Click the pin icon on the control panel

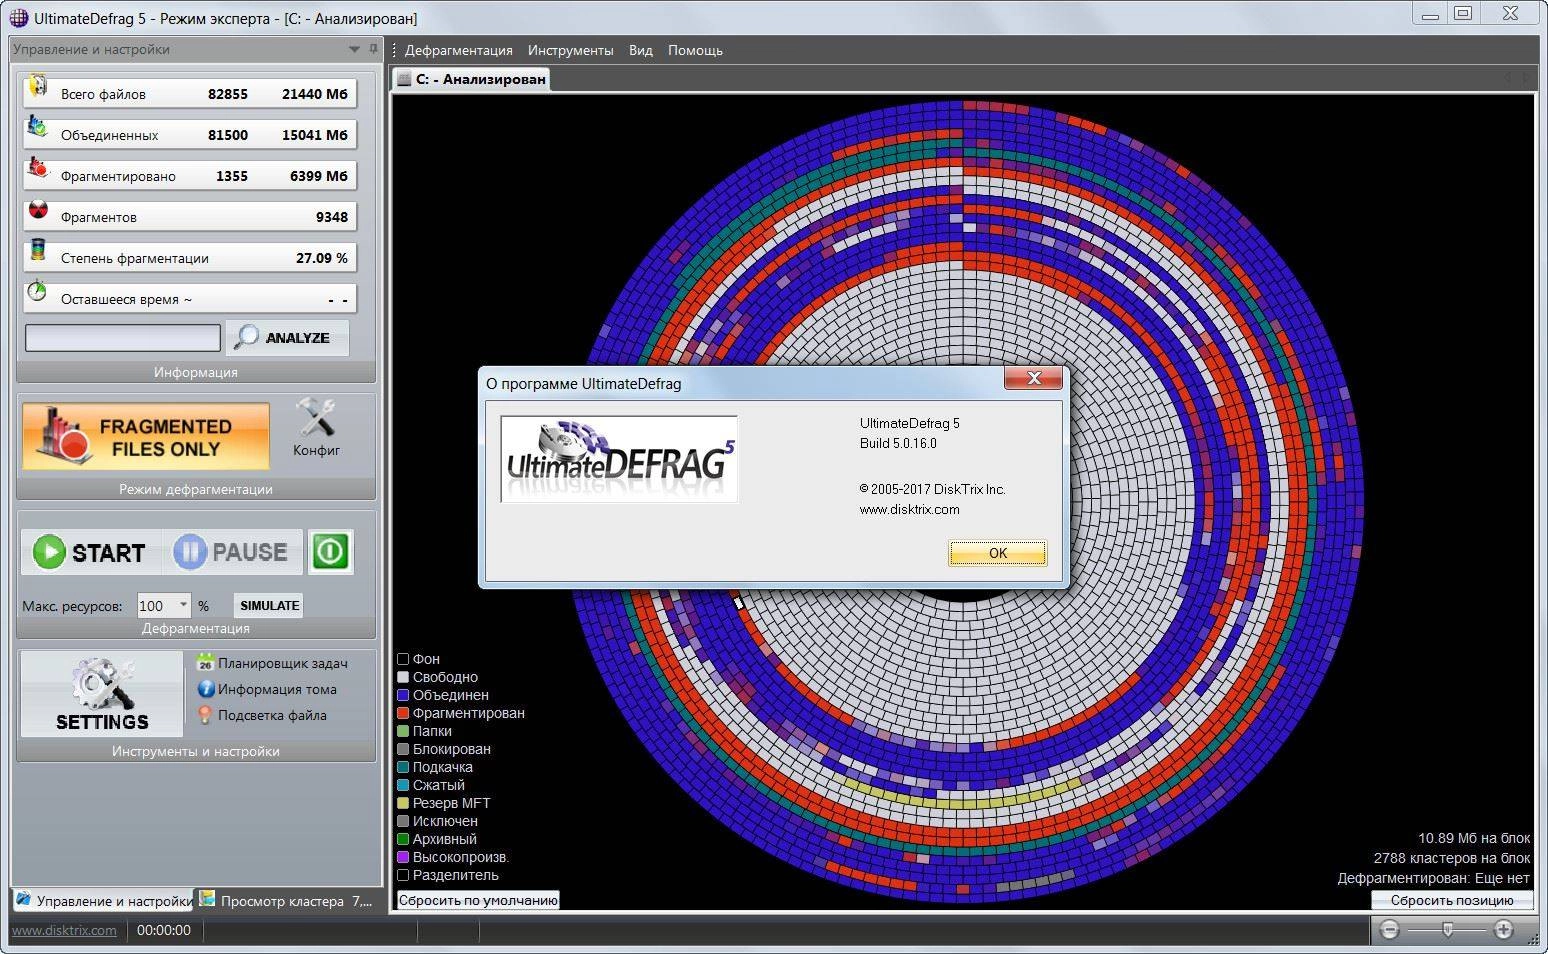373,49
